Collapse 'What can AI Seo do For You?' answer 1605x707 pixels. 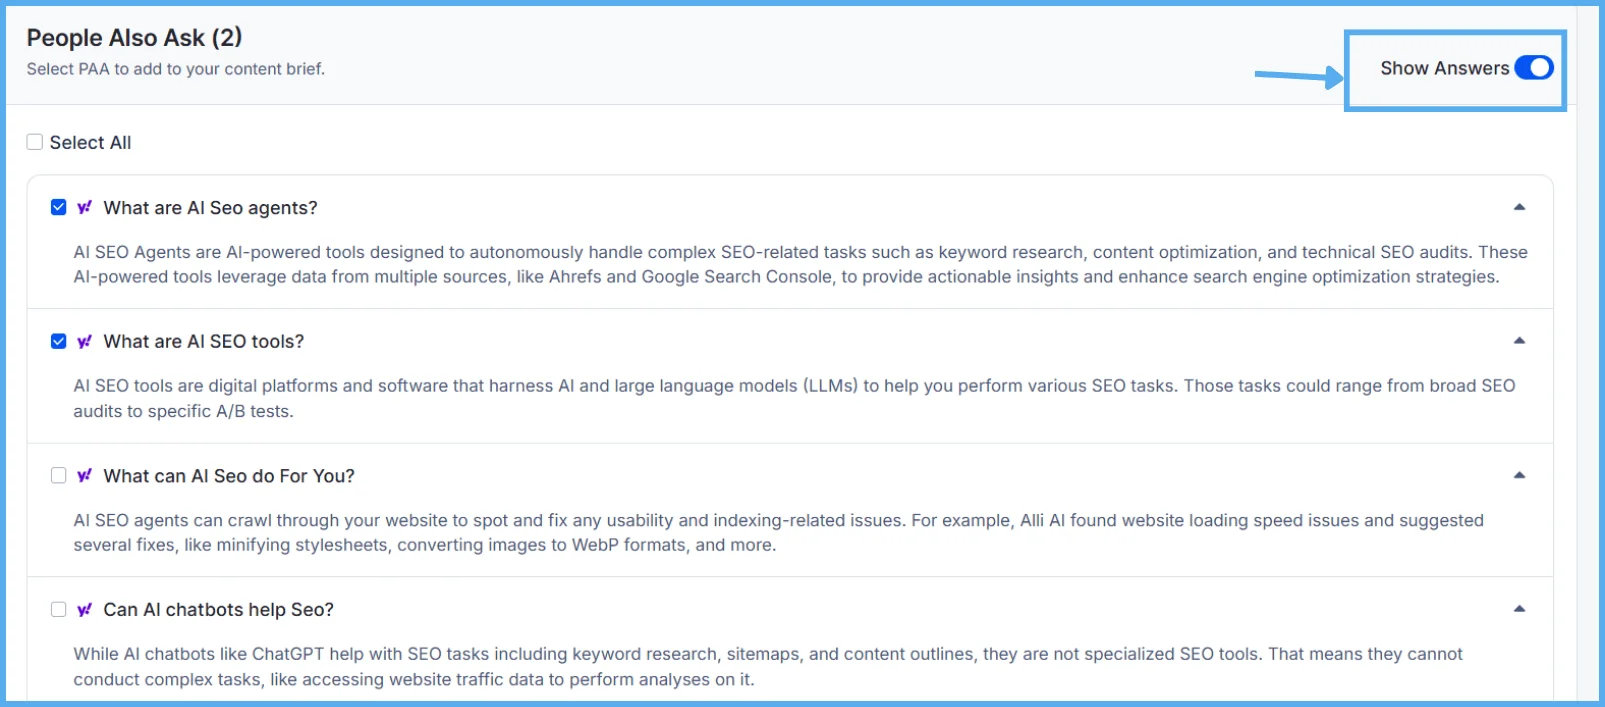pos(1519,475)
